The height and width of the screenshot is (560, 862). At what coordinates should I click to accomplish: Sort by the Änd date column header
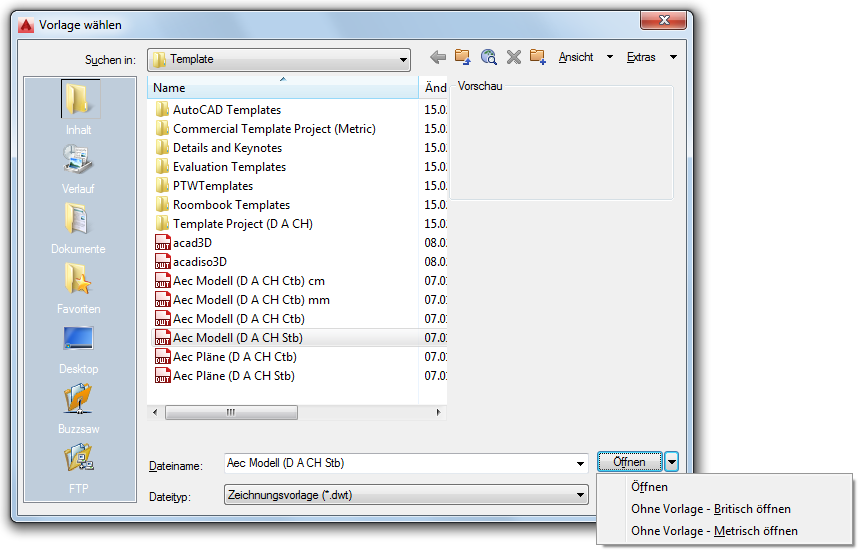point(434,88)
